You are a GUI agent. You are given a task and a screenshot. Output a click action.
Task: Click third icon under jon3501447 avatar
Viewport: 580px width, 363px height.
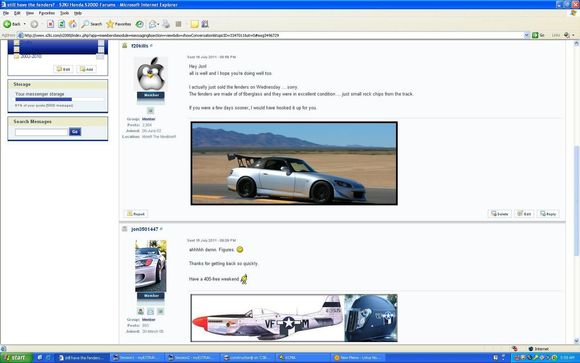tap(161, 312)
